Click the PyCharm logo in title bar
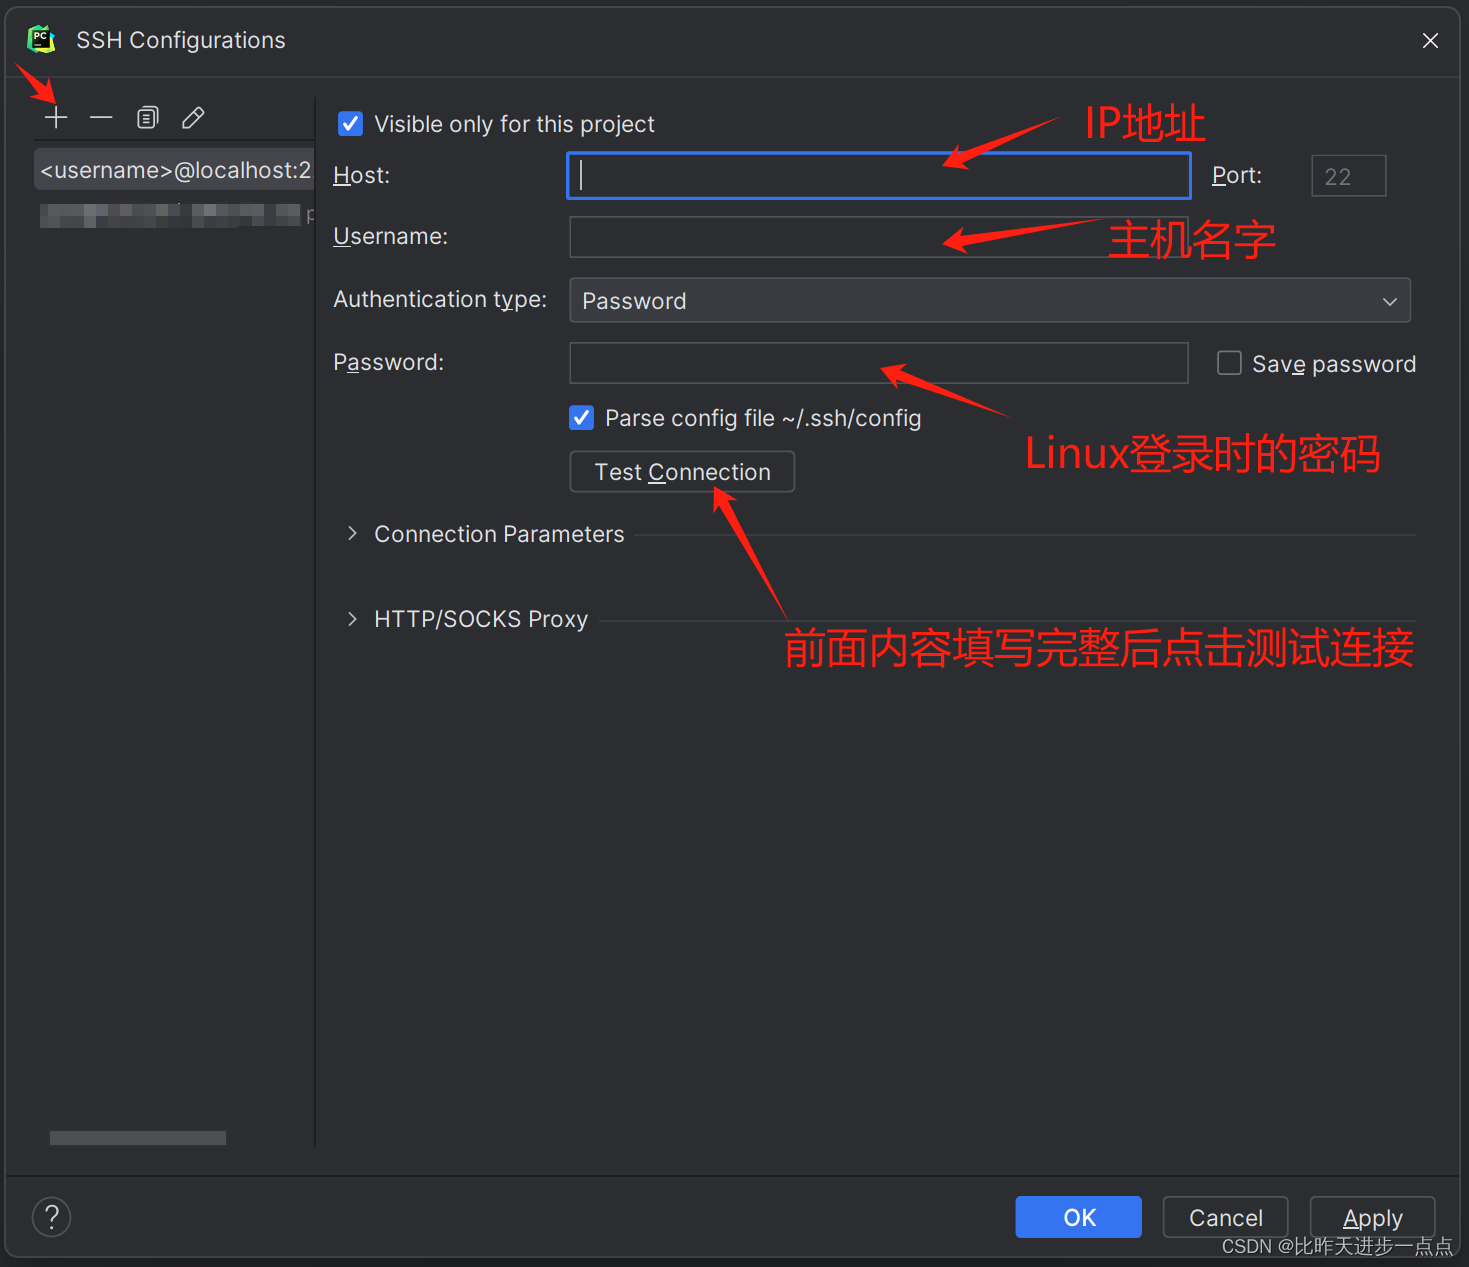1469x1267 pixels. tap(41, 40)
